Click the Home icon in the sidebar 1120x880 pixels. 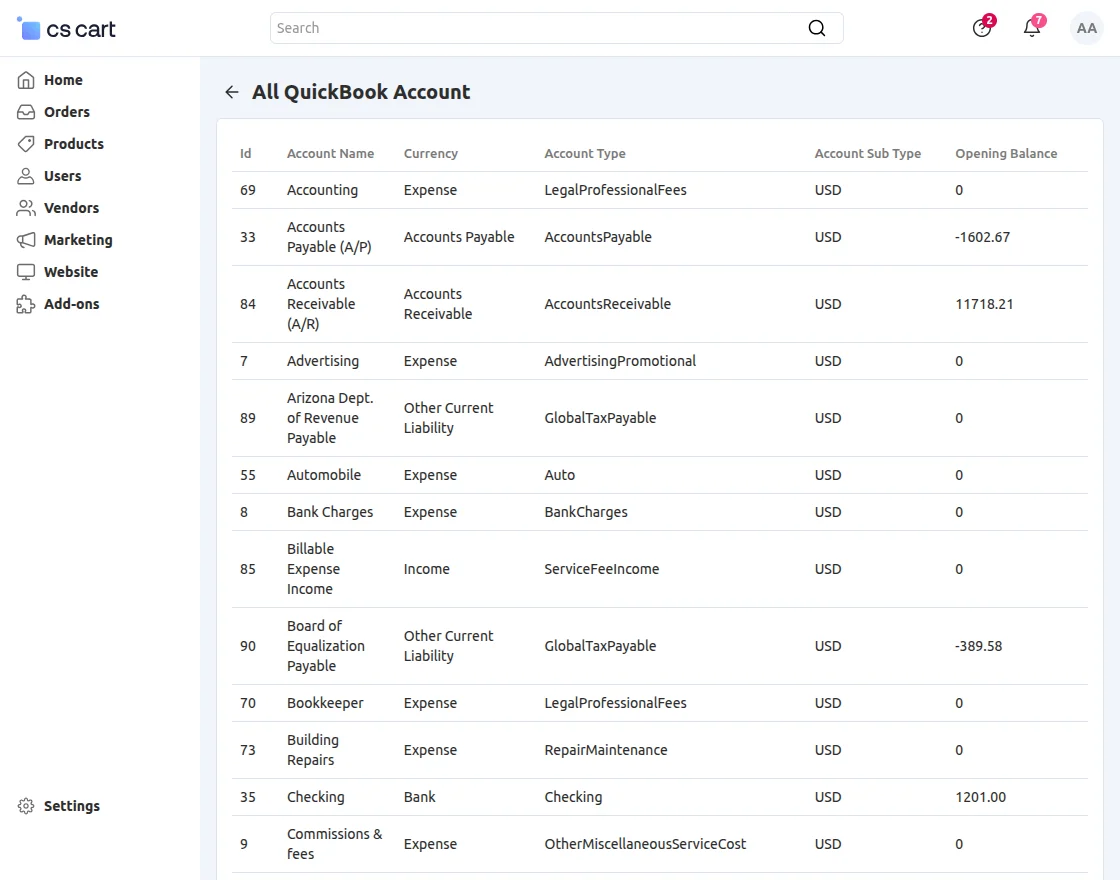pyautogui.click(x=25, y=80)
